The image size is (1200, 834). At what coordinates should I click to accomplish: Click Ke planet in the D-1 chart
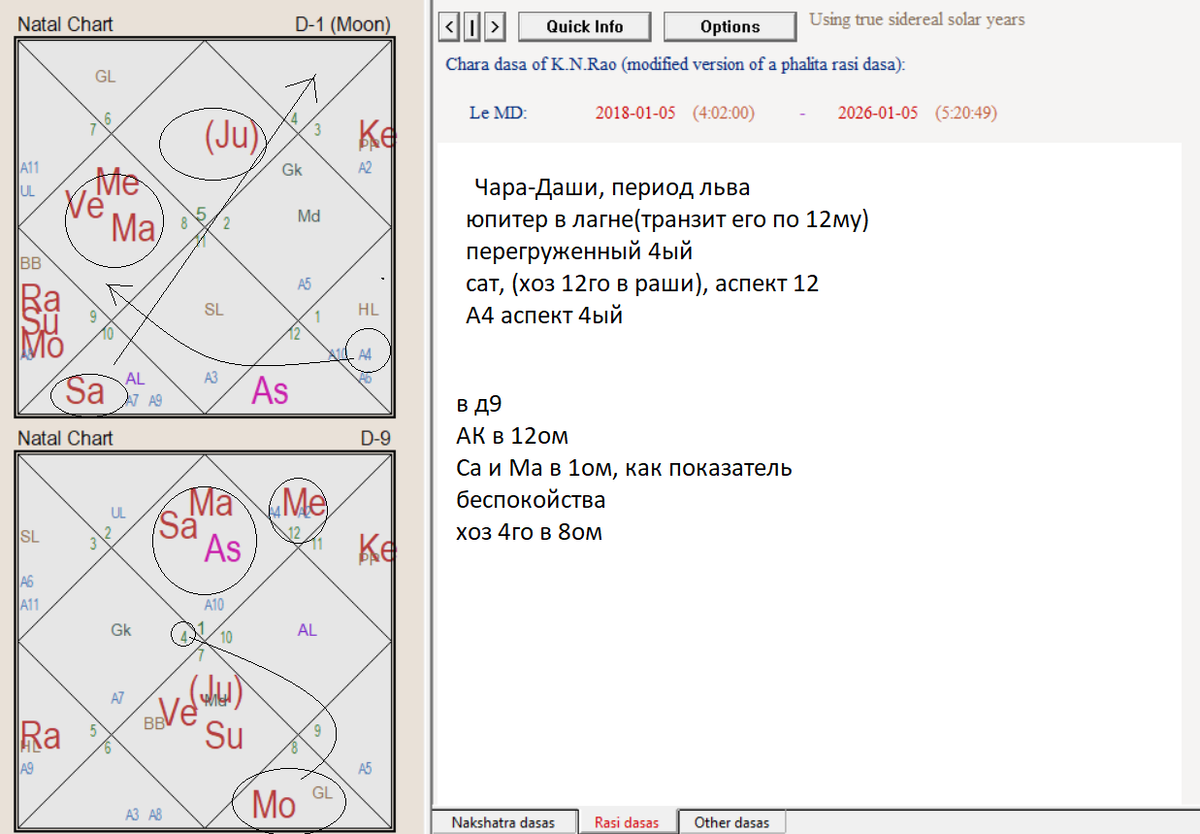(x=377, y=133)
